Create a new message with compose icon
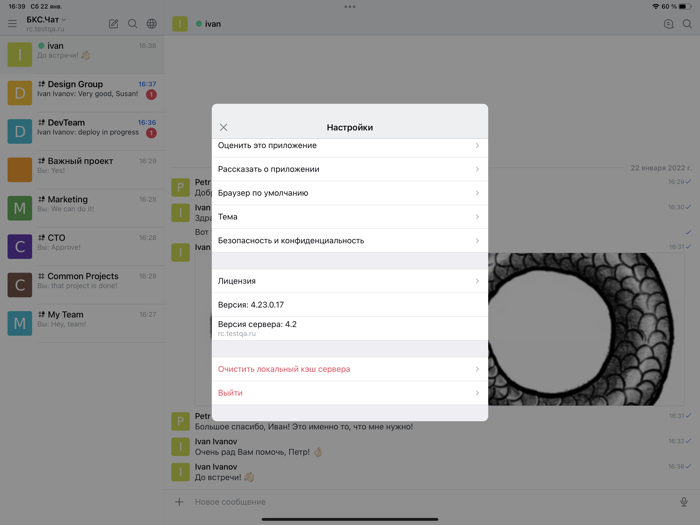700x525 pixels. point(113,24)
